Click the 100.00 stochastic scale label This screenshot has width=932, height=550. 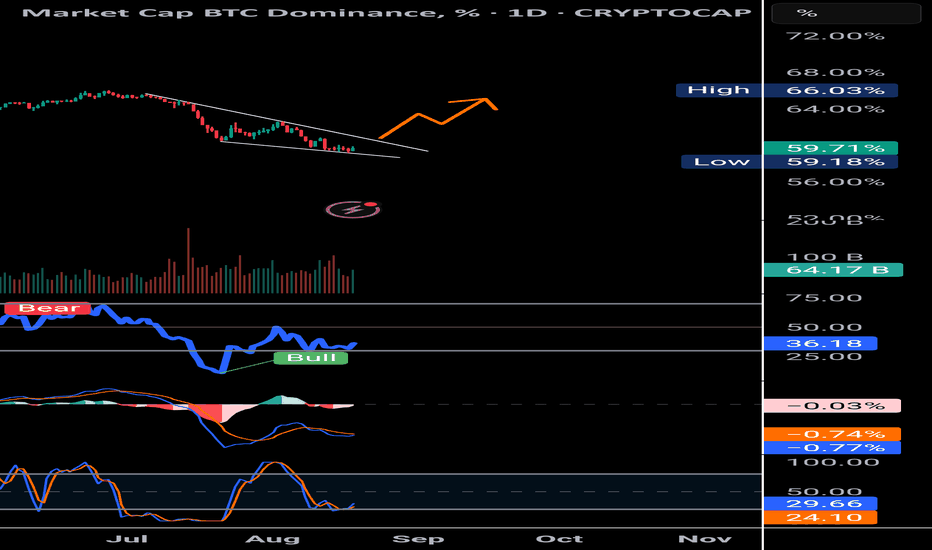(833, 463)
